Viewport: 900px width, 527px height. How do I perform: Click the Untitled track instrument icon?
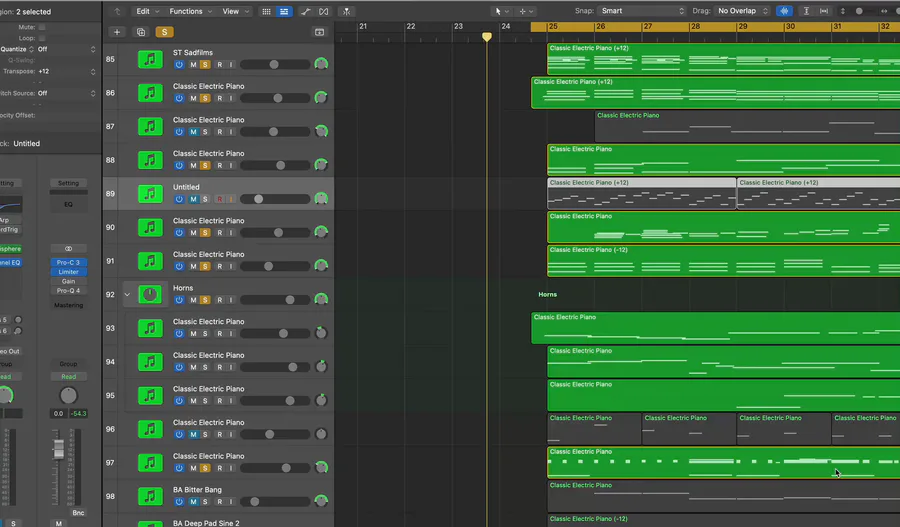(150, 193)
